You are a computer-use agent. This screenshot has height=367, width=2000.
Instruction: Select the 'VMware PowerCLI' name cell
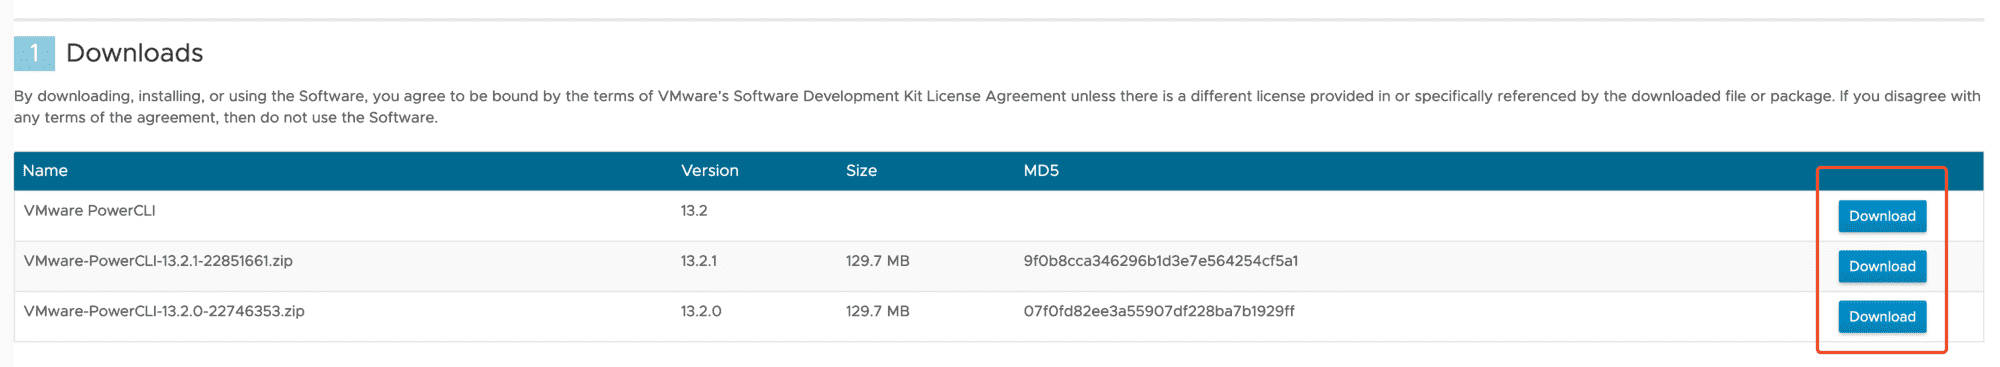[x=89, y=211]
